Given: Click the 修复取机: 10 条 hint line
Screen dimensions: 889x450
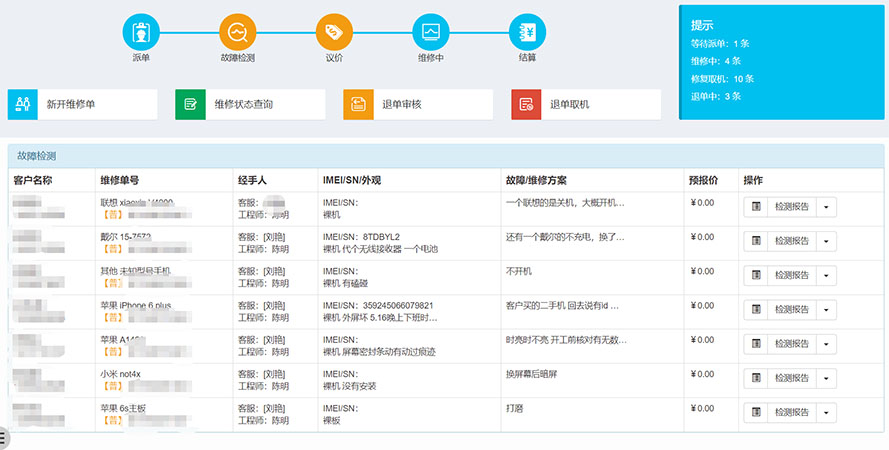Looking at the screenshot, I should [x=722, y=79].
